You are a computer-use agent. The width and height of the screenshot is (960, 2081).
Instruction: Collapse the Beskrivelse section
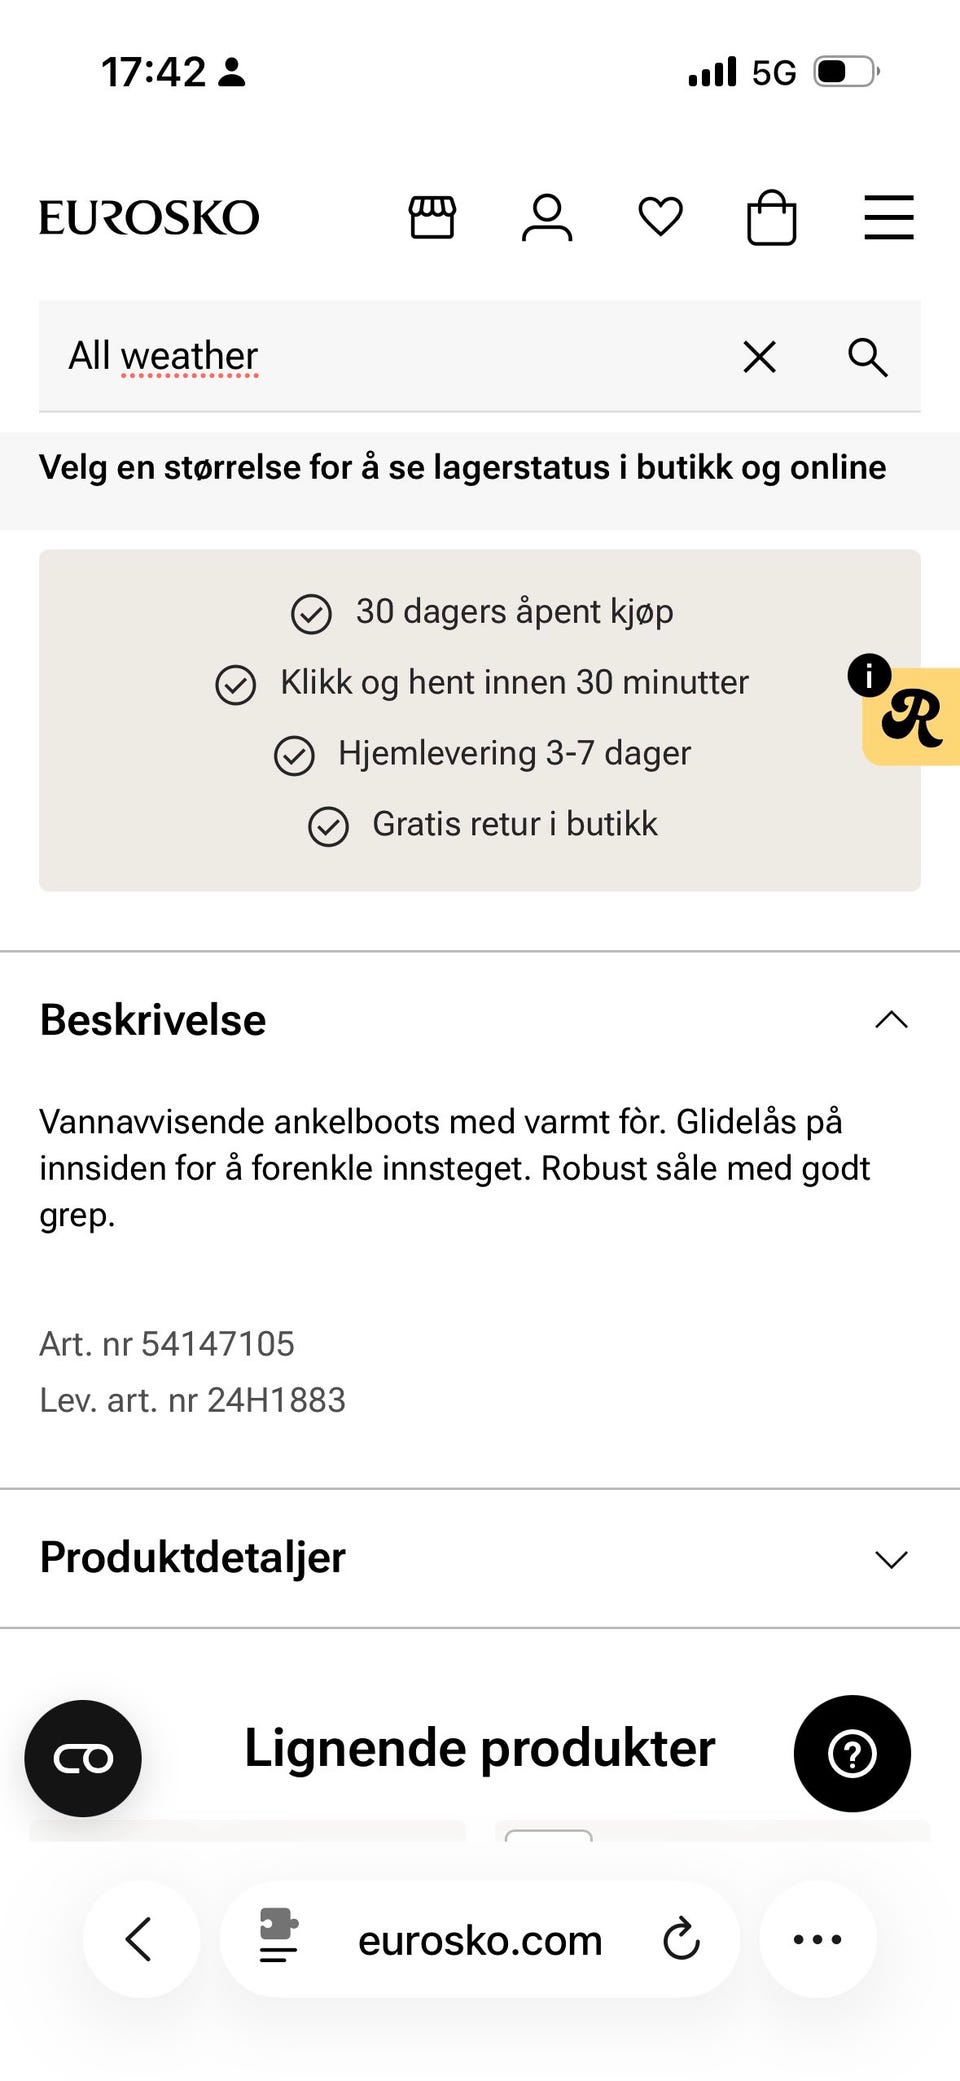pyautogui.click(x=891, y=1019)
